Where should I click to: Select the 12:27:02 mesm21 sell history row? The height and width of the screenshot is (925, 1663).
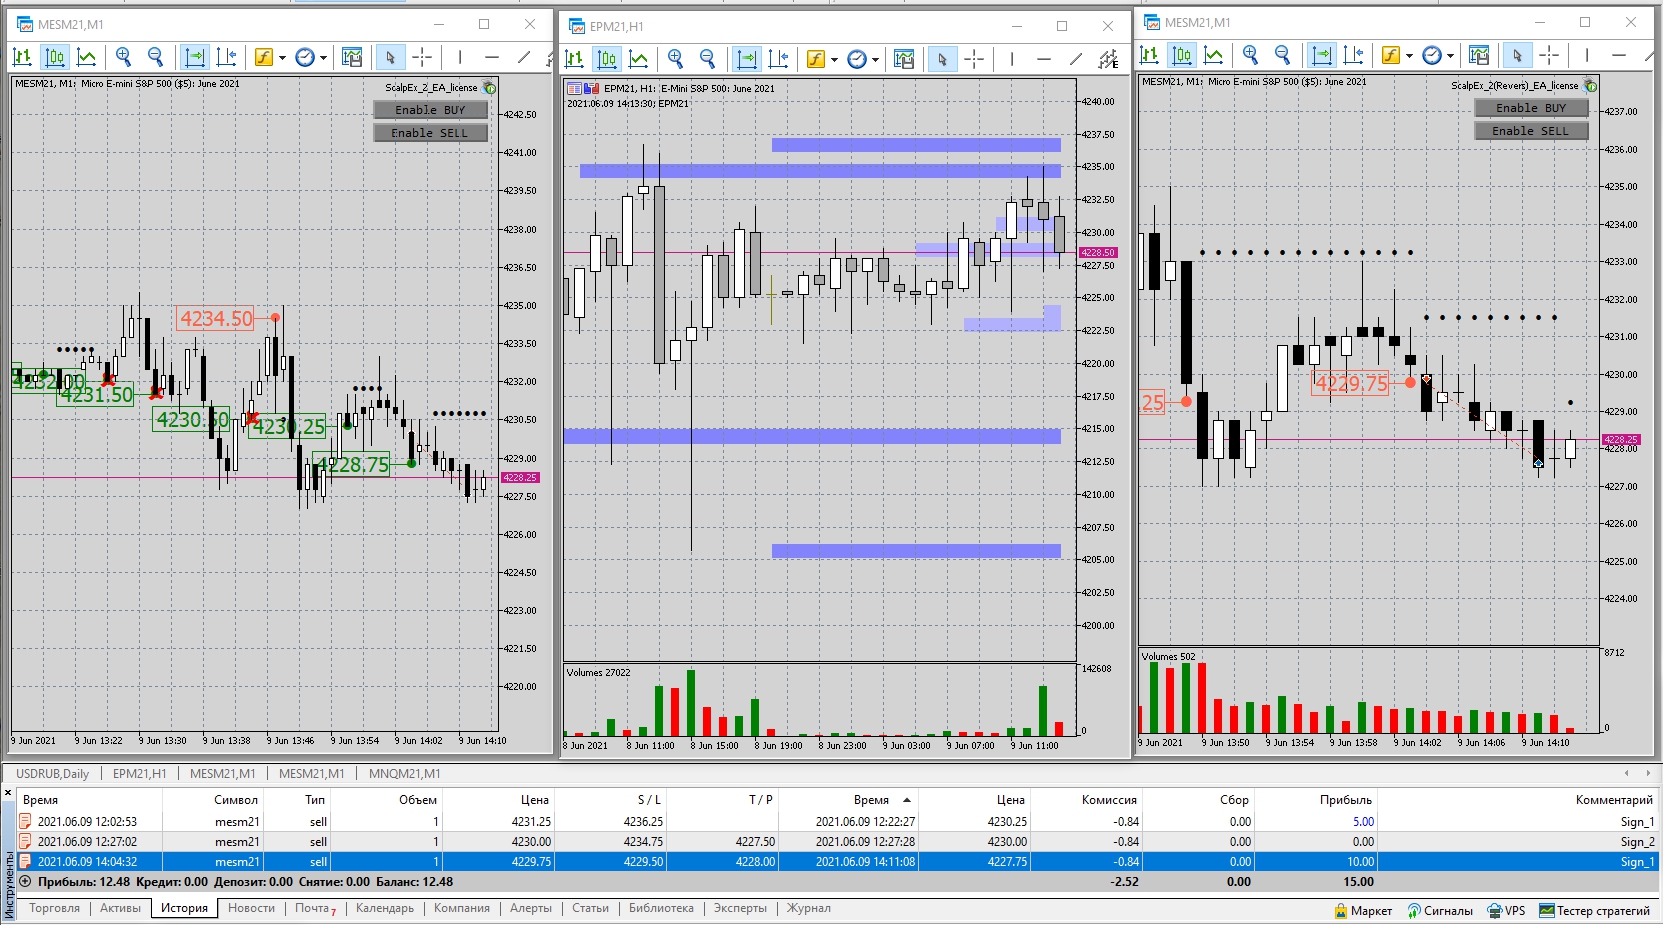(830, 842)
